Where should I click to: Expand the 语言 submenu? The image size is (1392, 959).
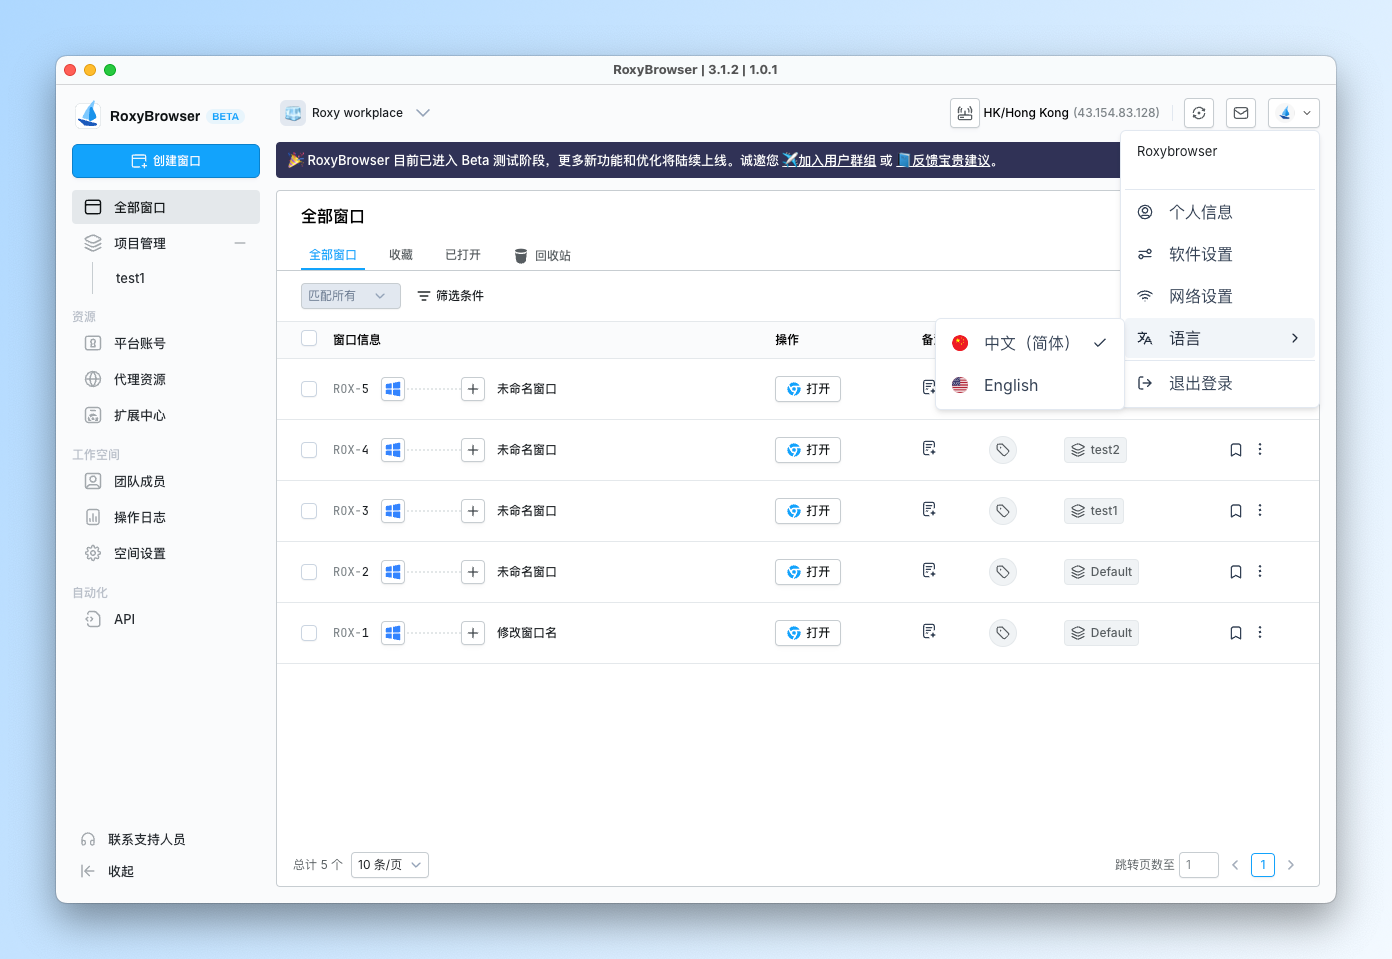click(x=1220, y=338)
